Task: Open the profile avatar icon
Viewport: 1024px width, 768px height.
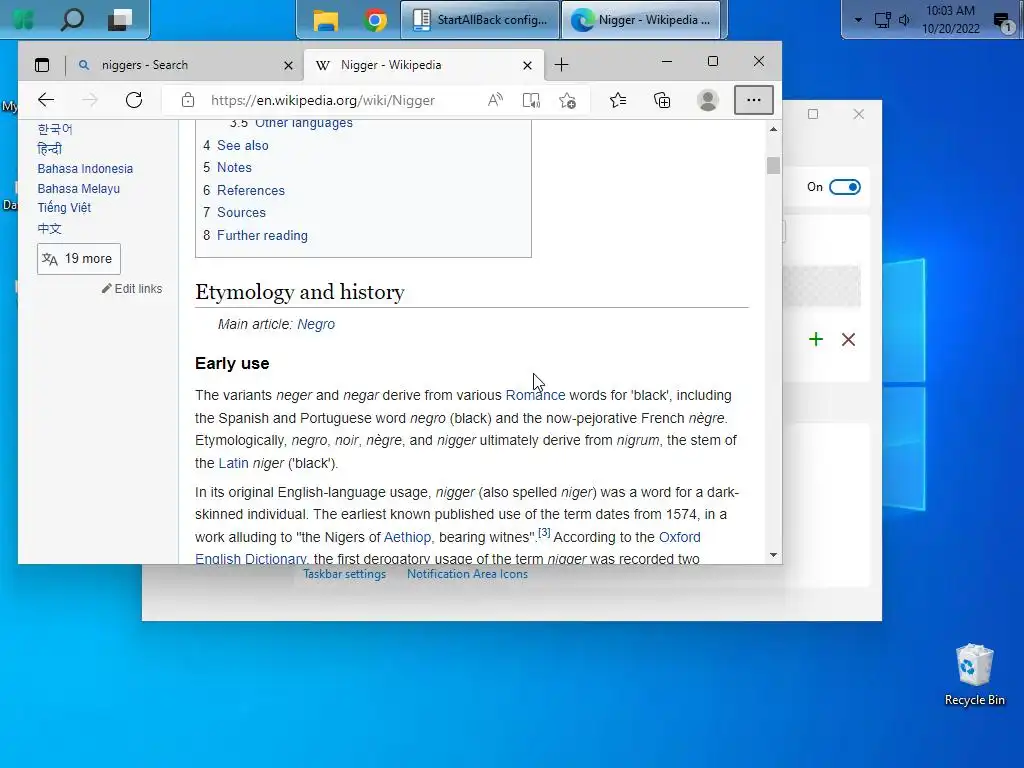Action: click(x=707, y=100)
